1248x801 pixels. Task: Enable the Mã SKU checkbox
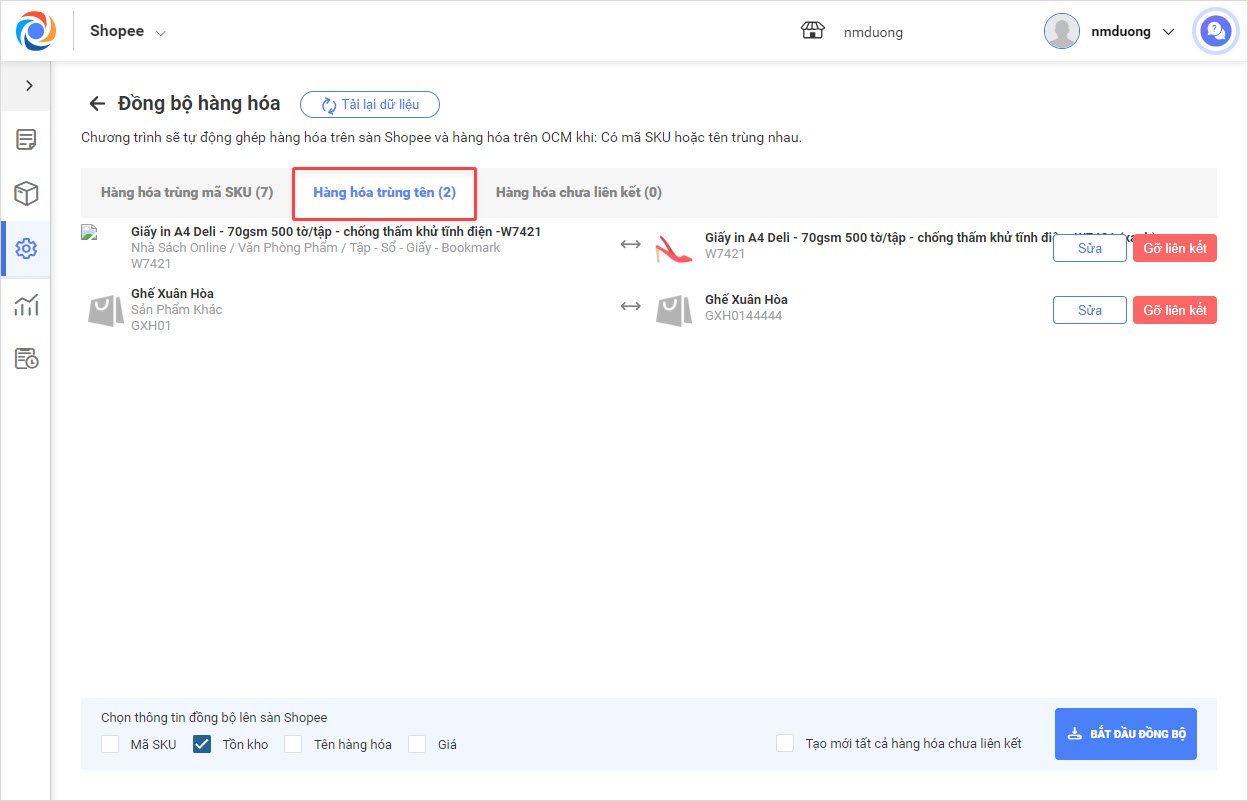click(x=110, y=744)
